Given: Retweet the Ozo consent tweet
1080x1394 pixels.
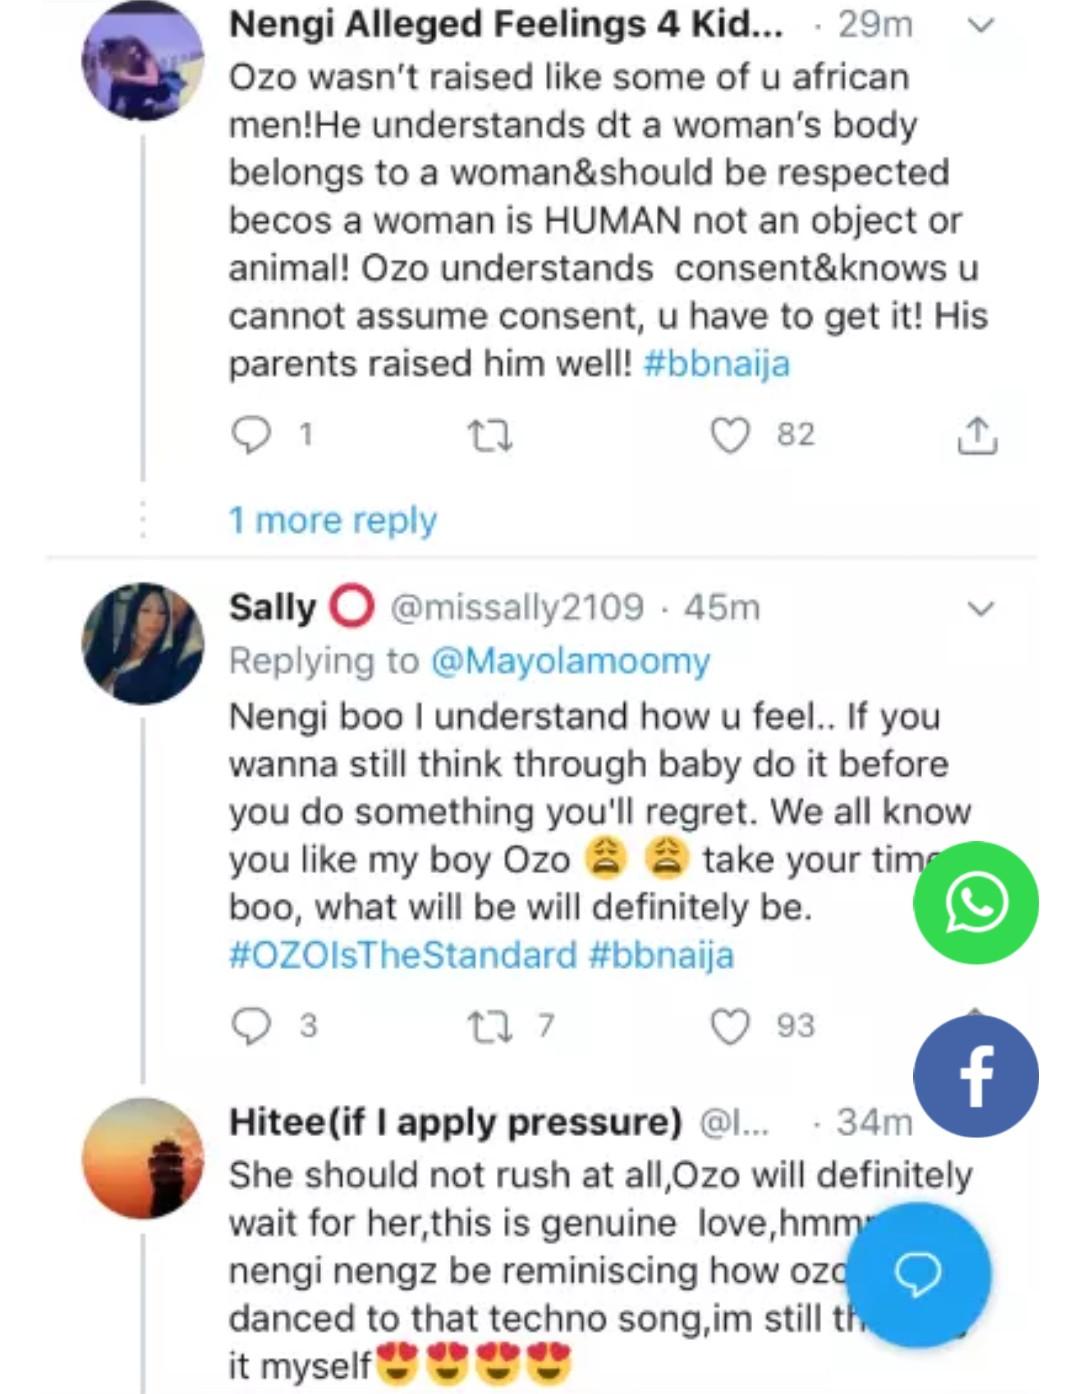Looking at the screenshot, I should click(x=490, y=435).
